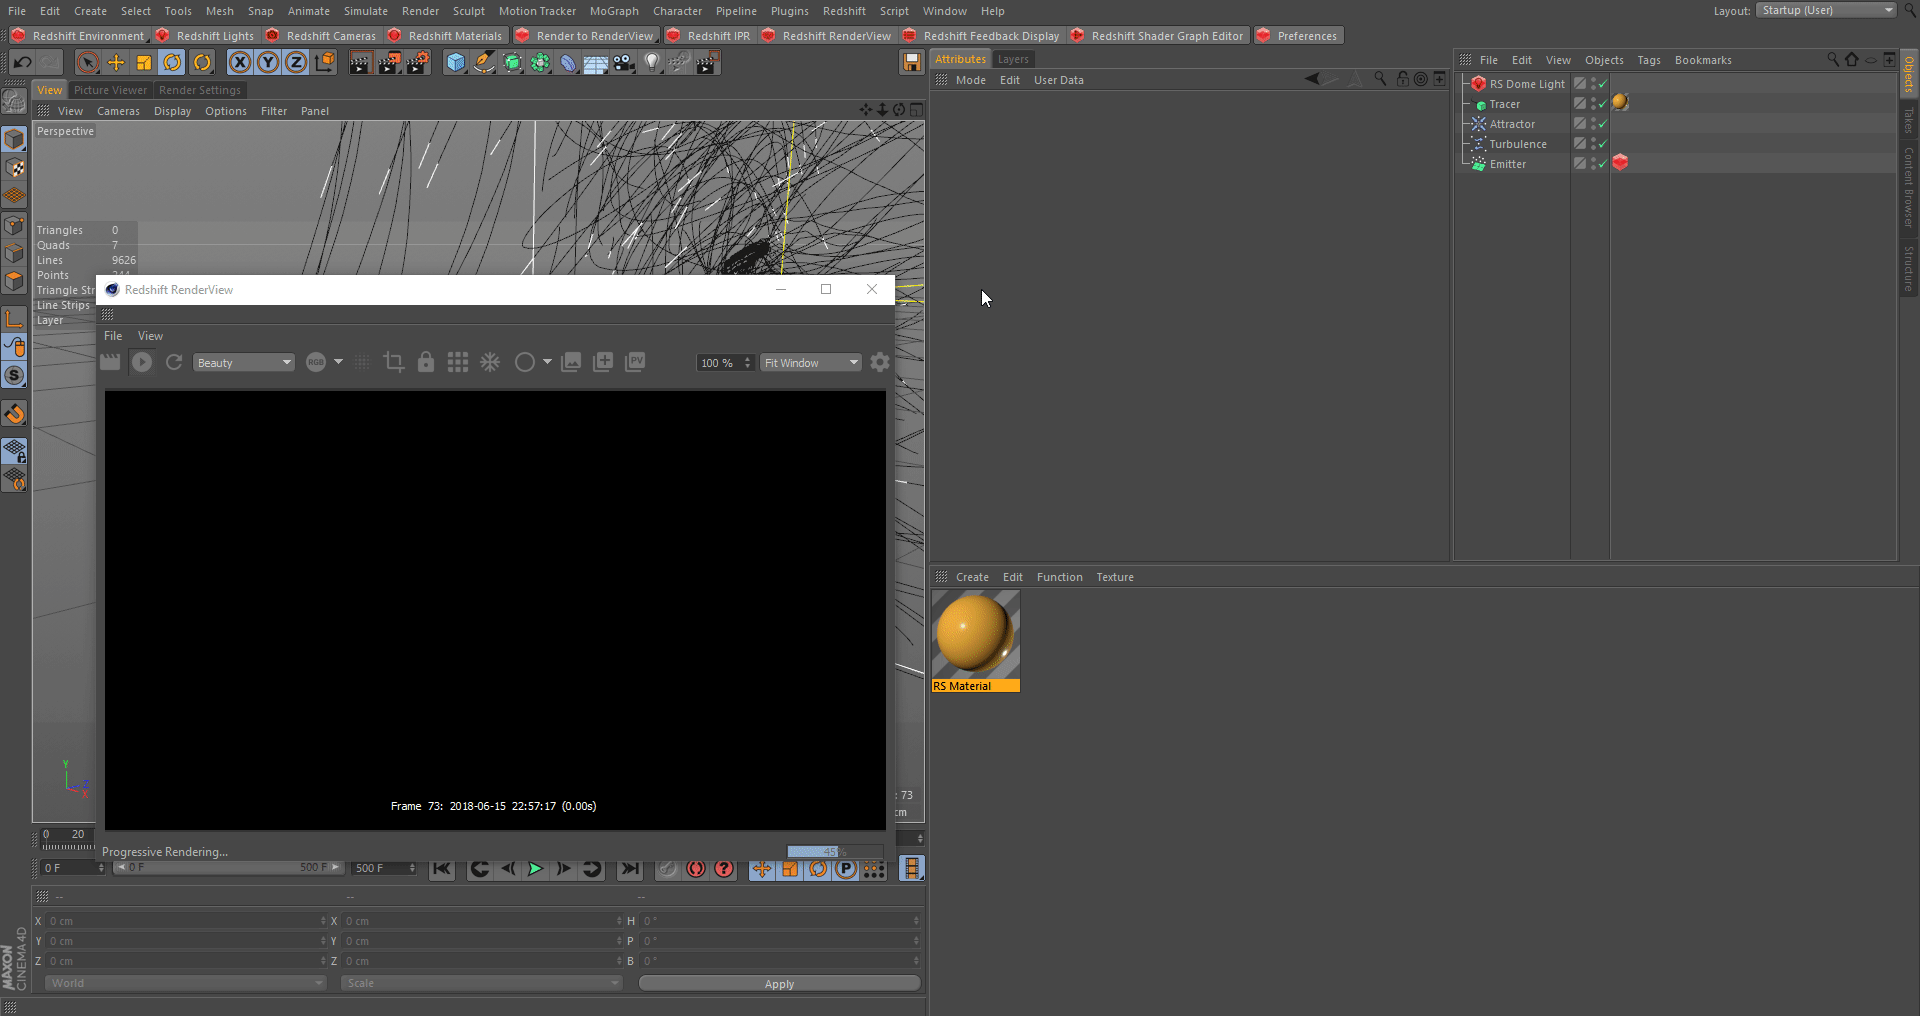Screen dimensions: 1920x1016
Task: Open the Simulate menu
Action: pyautogui.click(x=366, y=11)
